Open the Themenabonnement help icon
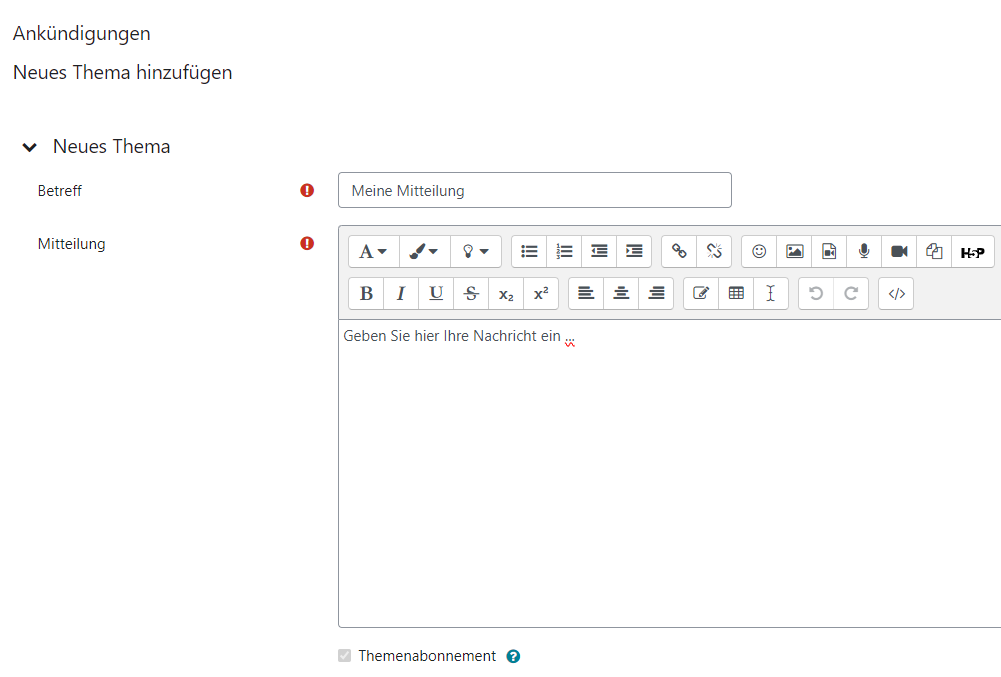Screen dimensions: 1001x677 point(513,657)
